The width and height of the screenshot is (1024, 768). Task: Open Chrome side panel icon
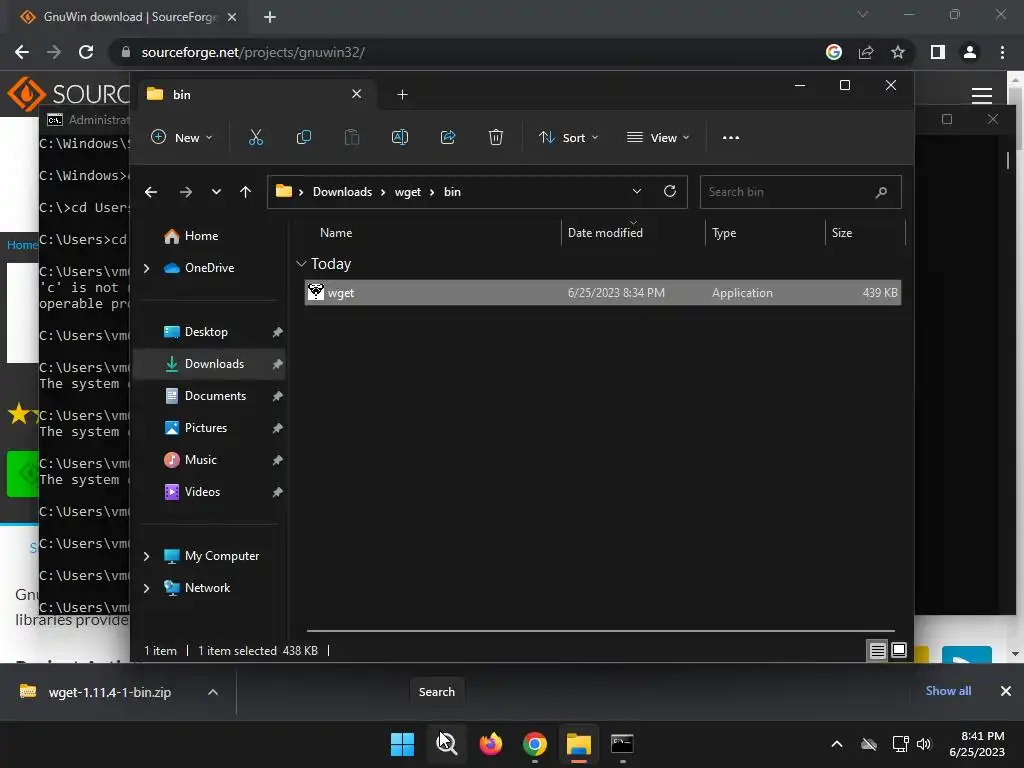938,52
